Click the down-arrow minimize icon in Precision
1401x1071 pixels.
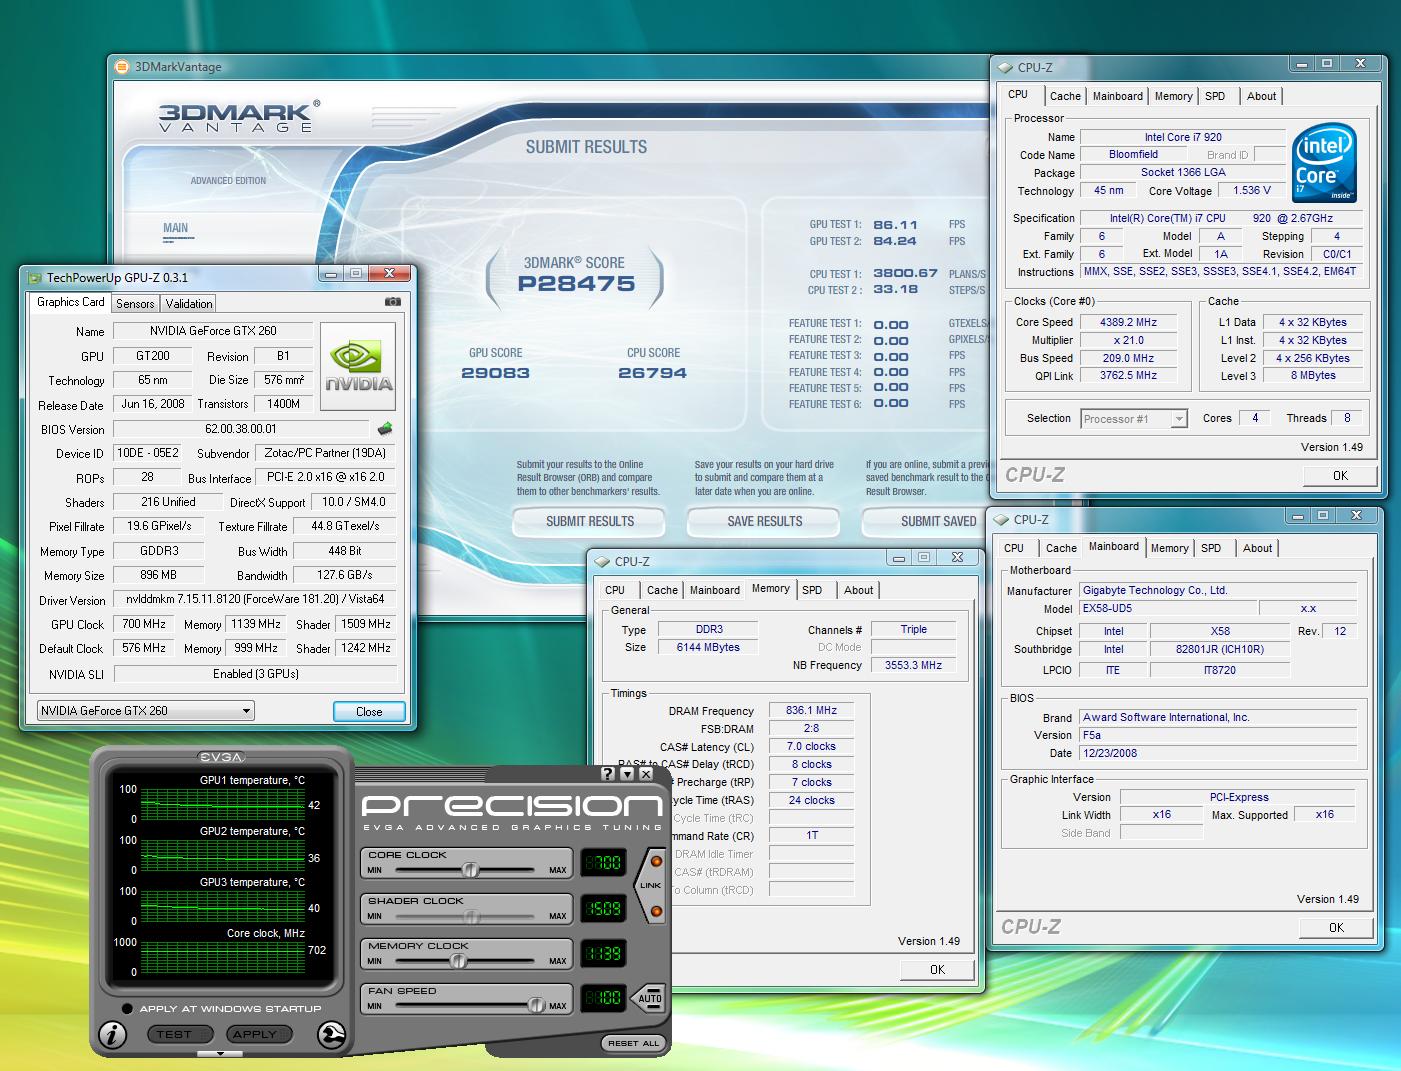(627, 774)
